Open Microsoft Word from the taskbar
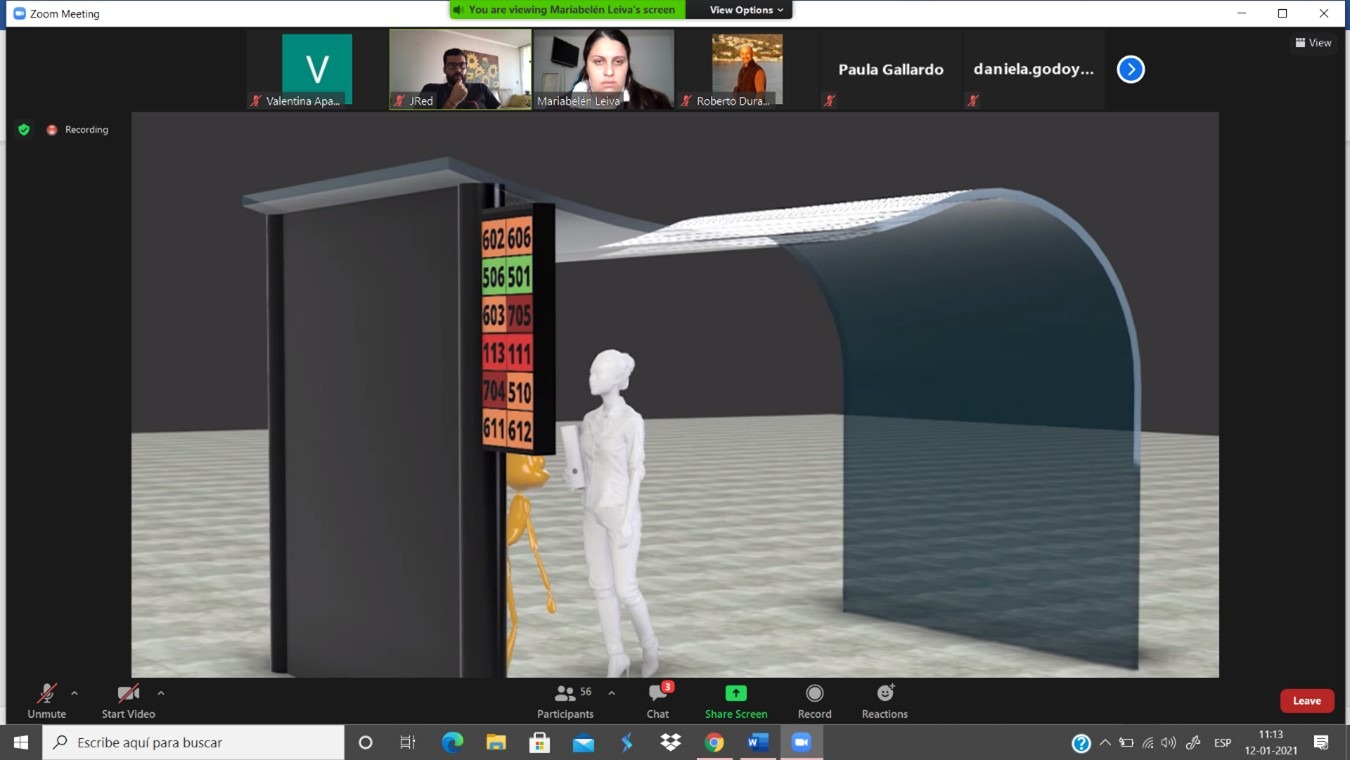This screenshot has width=1350, height=760. tap(757, 742)
